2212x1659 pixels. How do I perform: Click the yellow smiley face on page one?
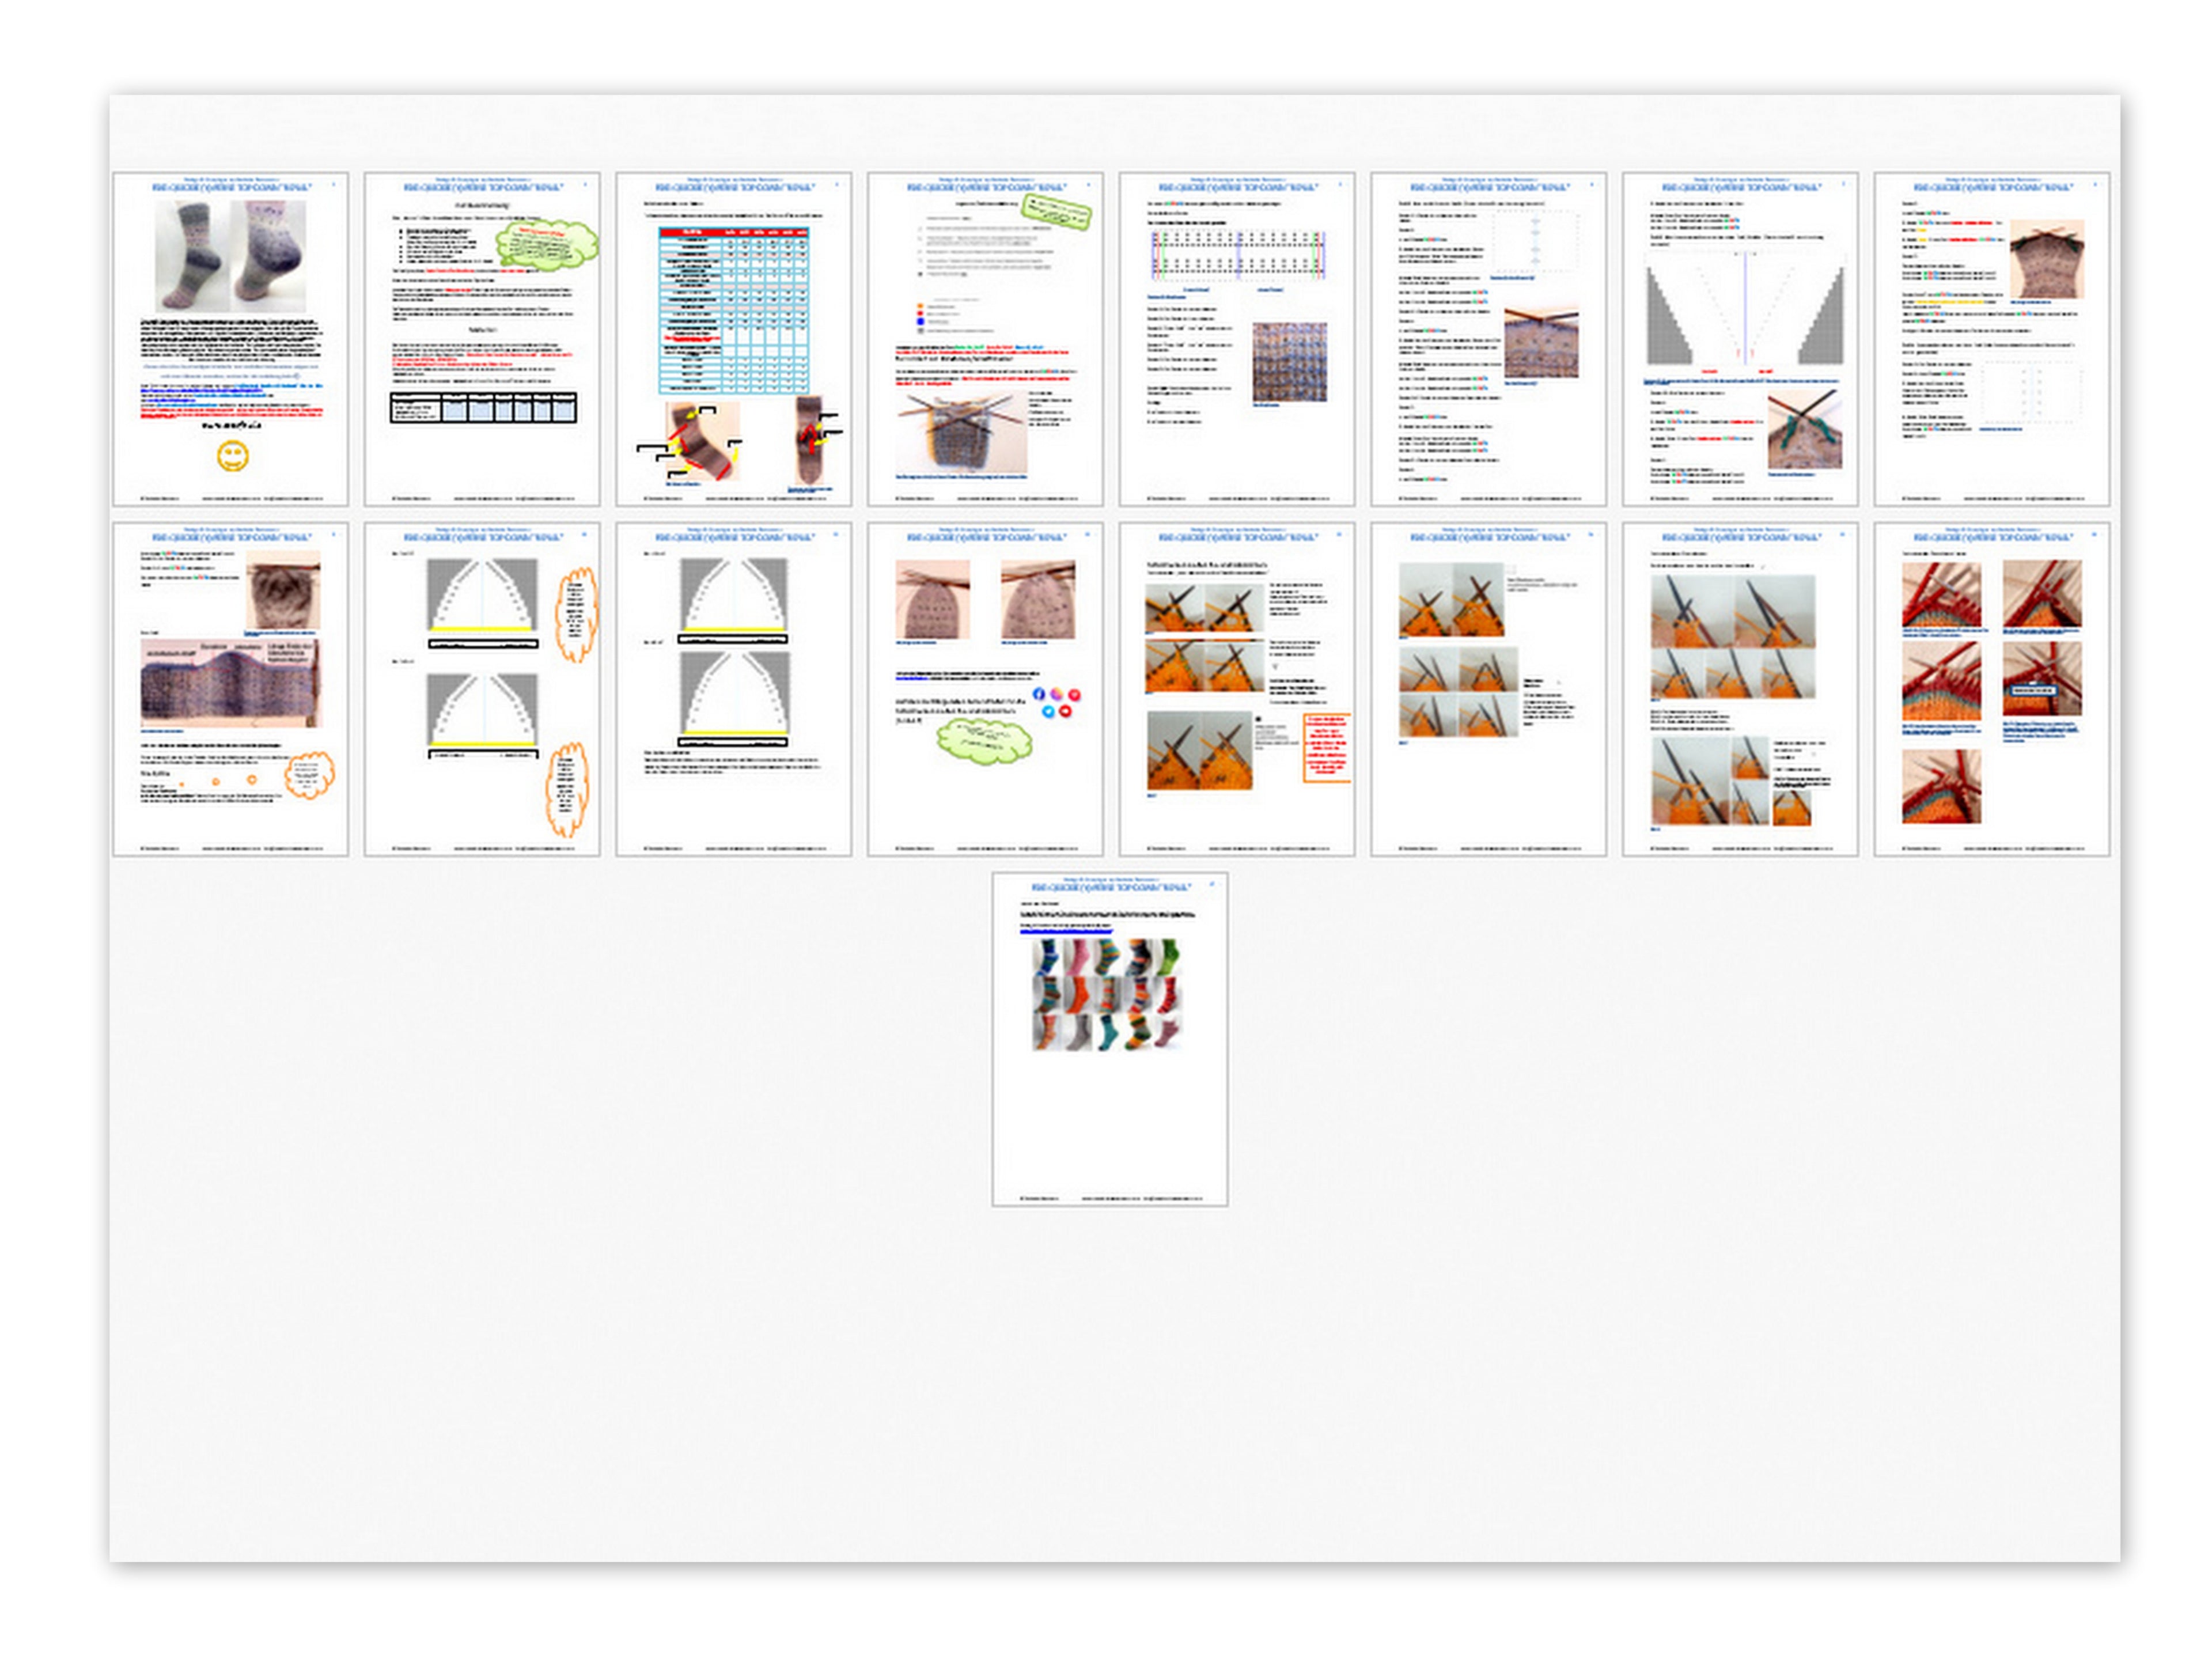click(232, 456)
